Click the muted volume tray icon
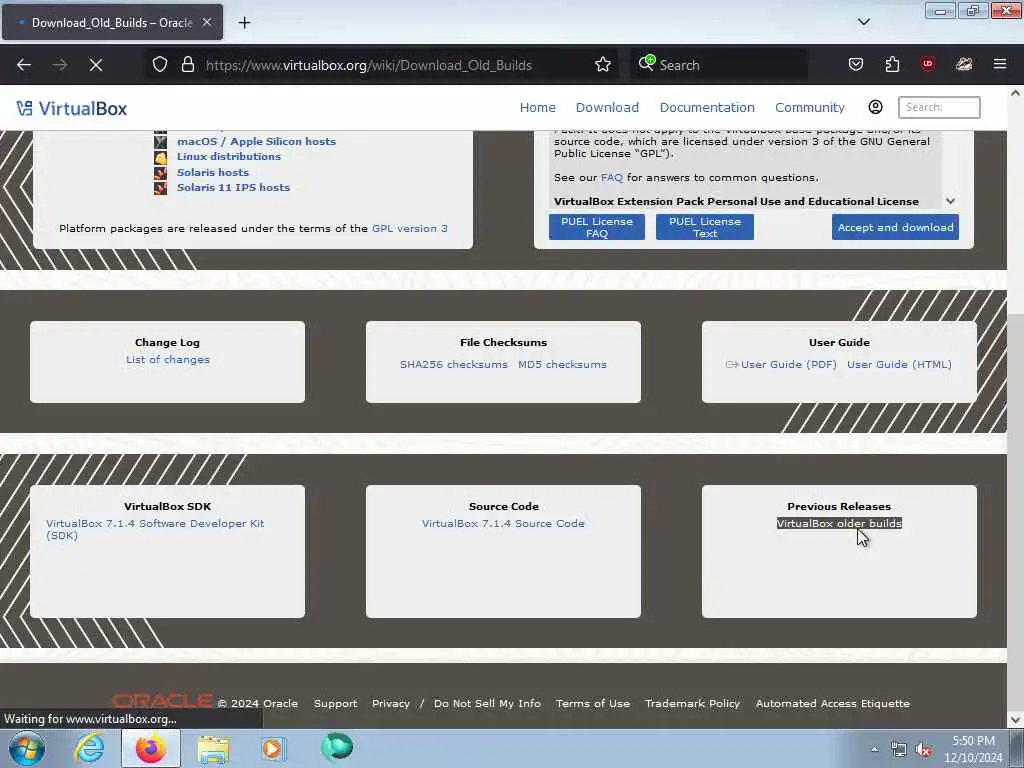Image resolution: width=1024 pixels, height=768 pixels. point(923,750)
